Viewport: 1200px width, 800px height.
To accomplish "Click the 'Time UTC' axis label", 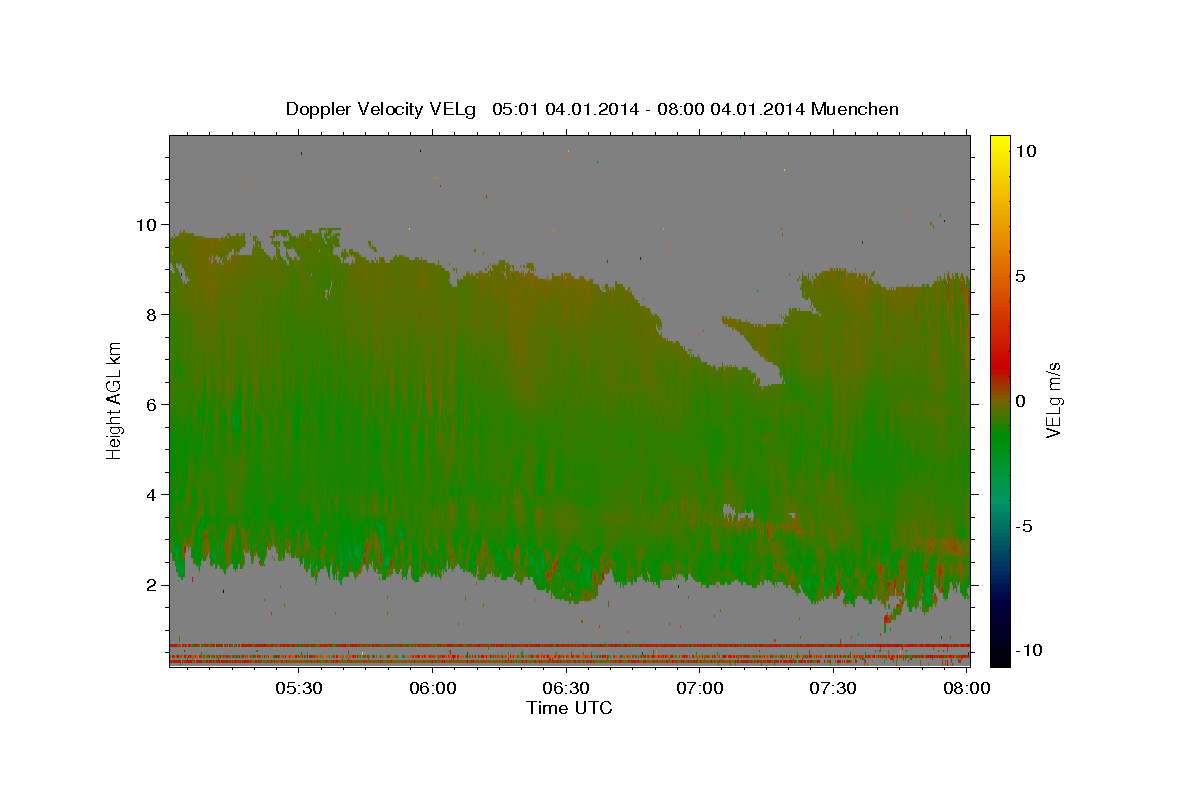I will 569,708.
